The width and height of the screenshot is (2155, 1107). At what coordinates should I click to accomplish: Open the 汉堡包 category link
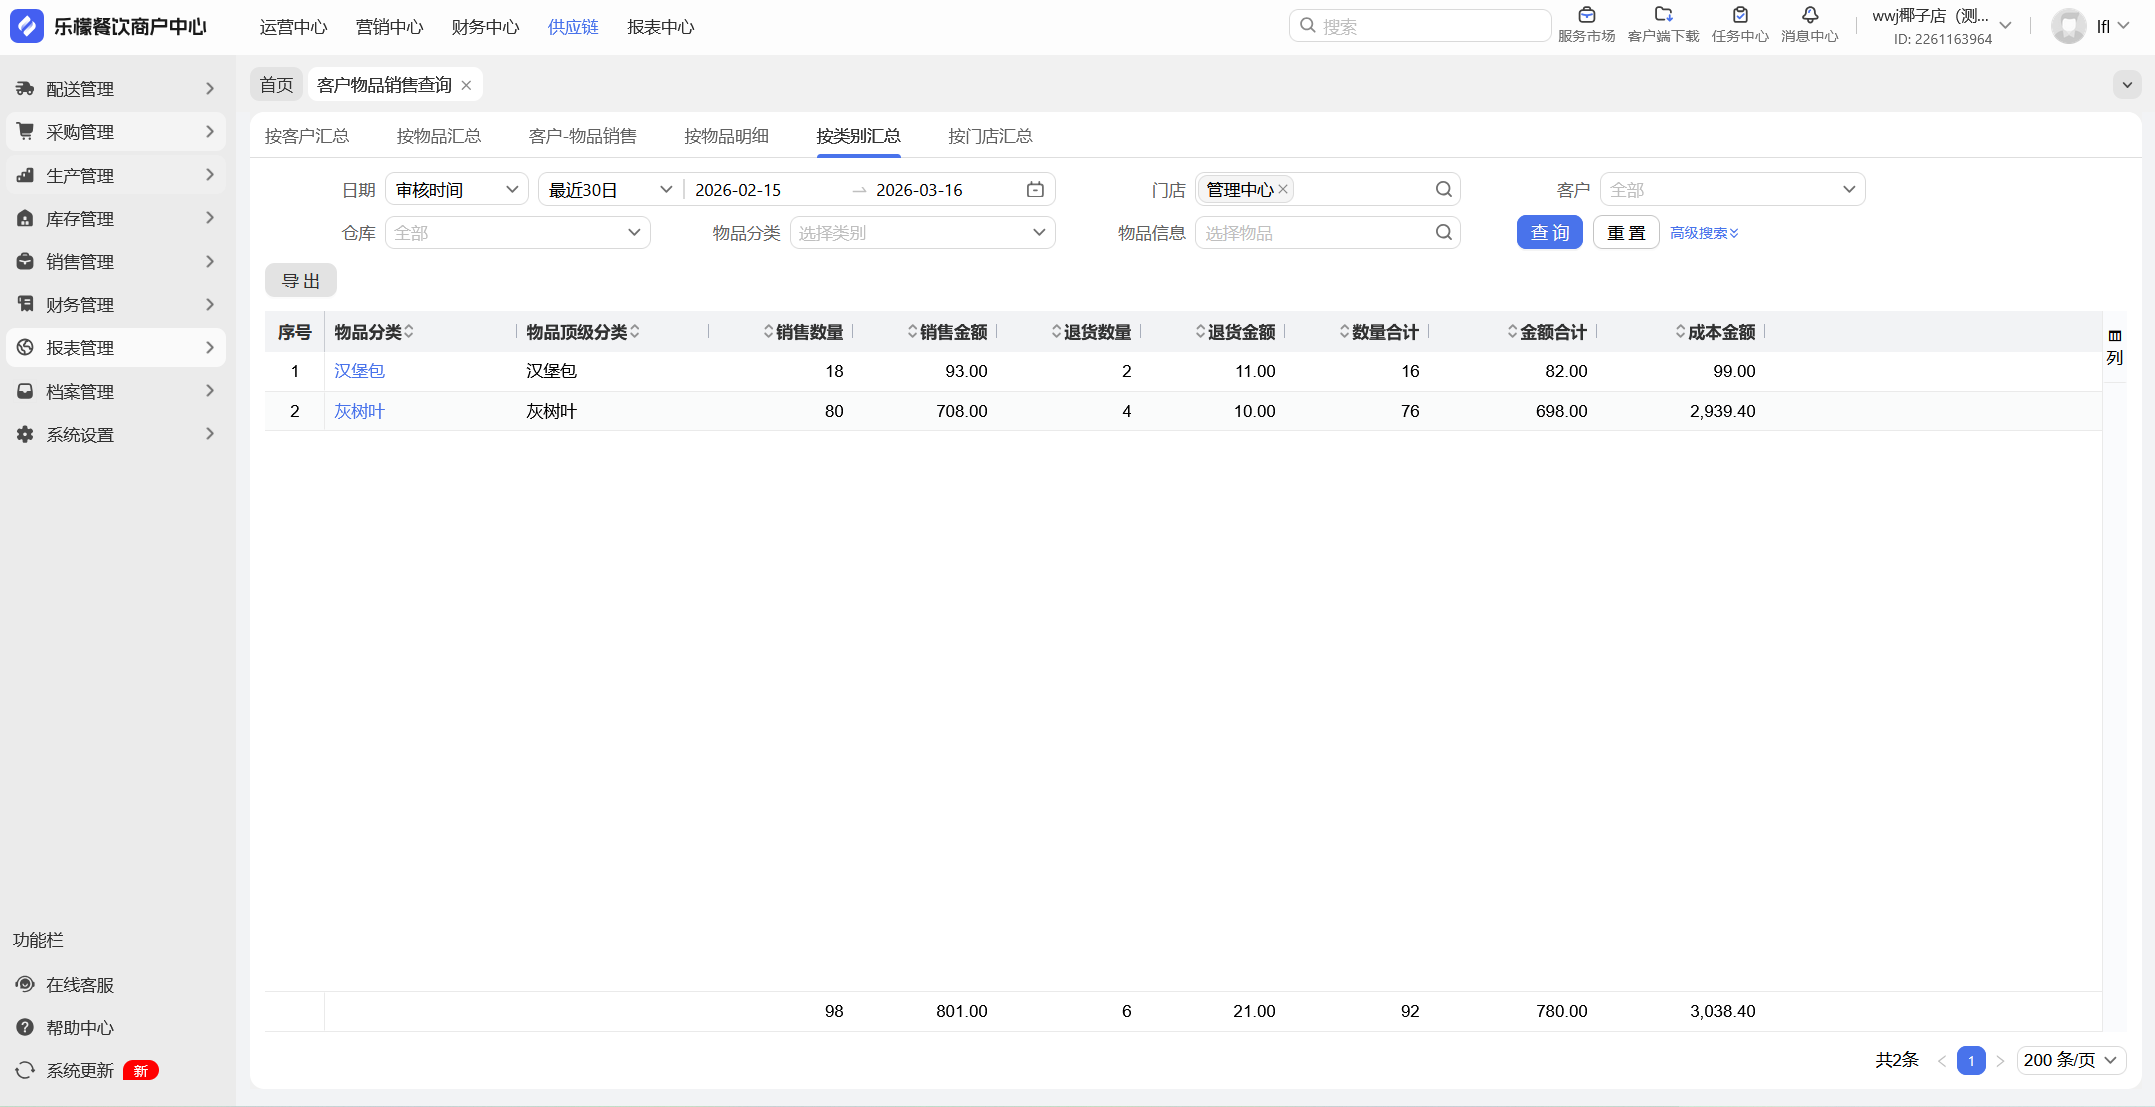[x=359, y=371]
